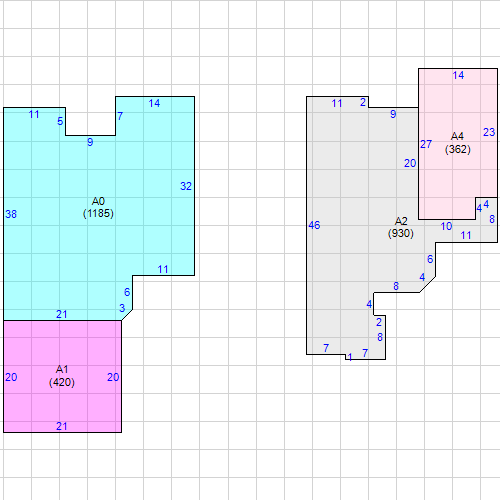Select the 32 dimension on A0's right side

point(186,186)
